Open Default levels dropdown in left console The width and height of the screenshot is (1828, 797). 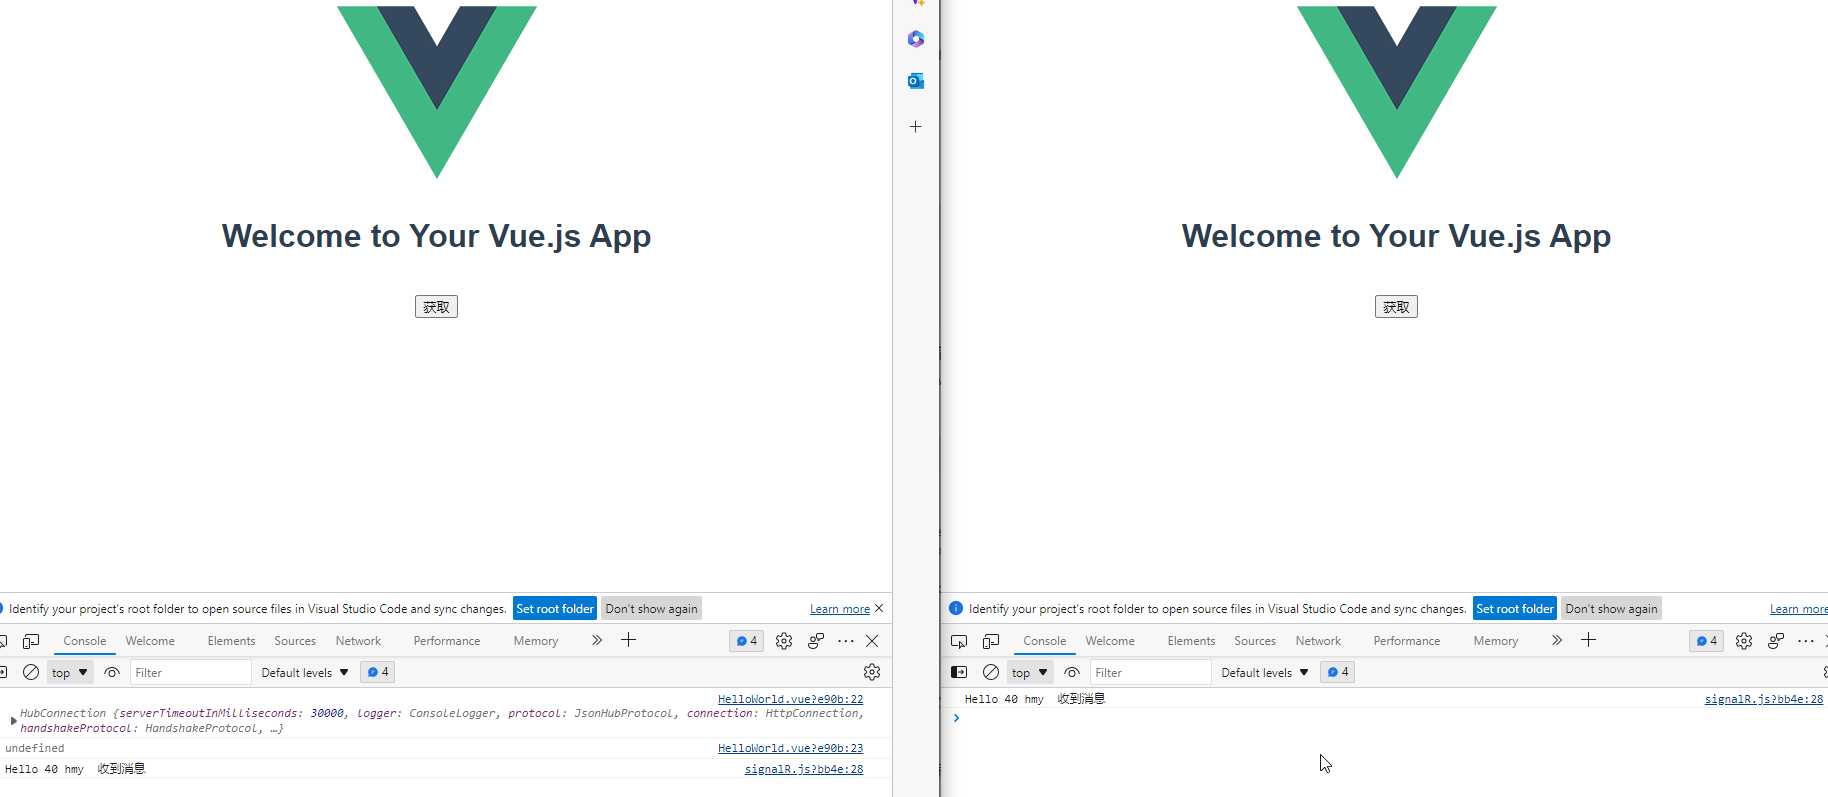305,672
